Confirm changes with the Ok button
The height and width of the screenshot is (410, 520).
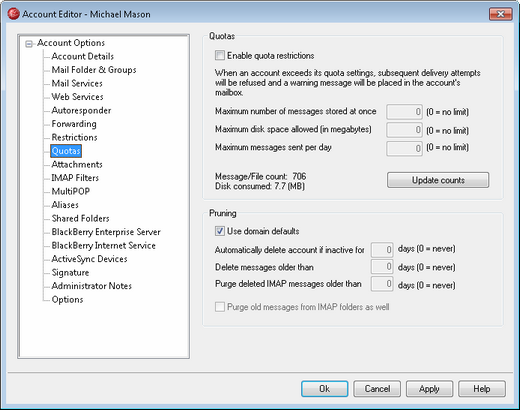[x=325, y=389]
